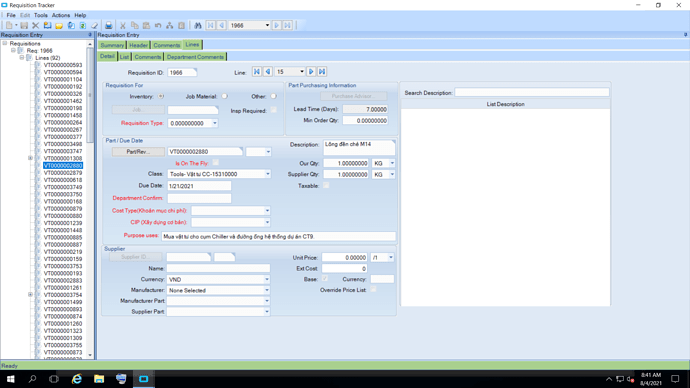Open the File menu
The width and height of the screenshot is (690, 388).
point(11,15)
